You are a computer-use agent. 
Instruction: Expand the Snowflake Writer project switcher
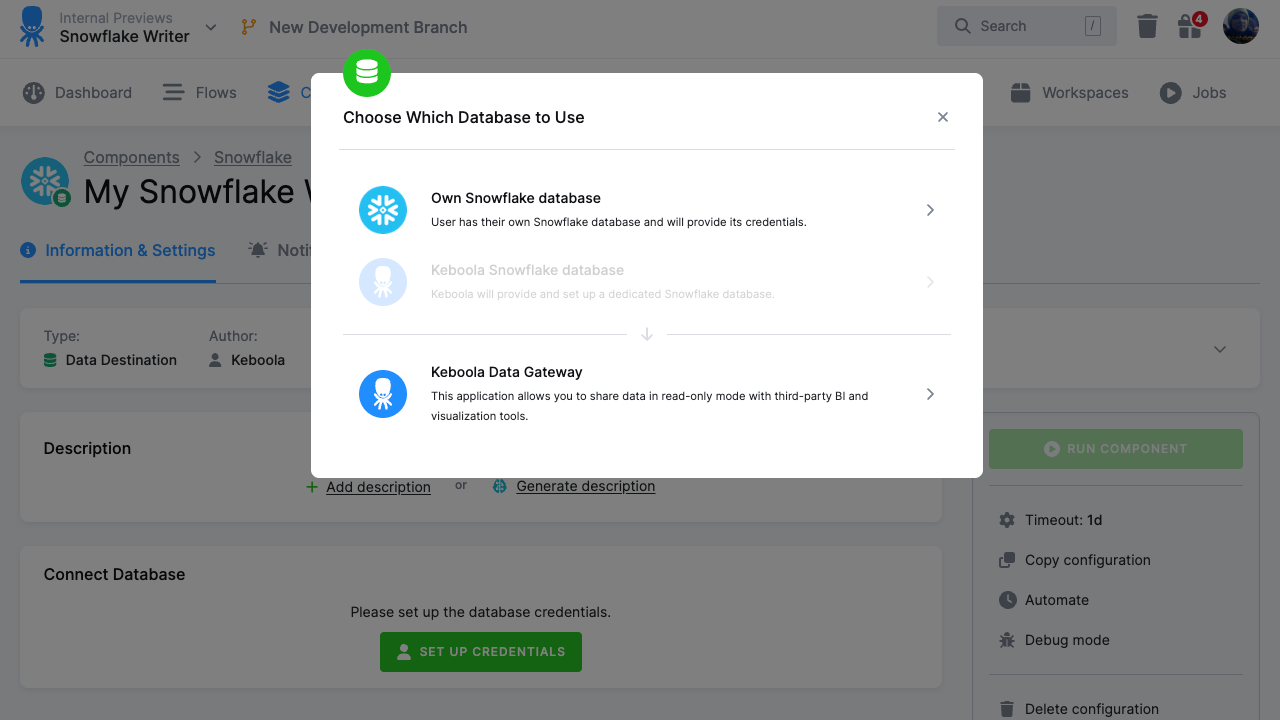tap(210, 27)
